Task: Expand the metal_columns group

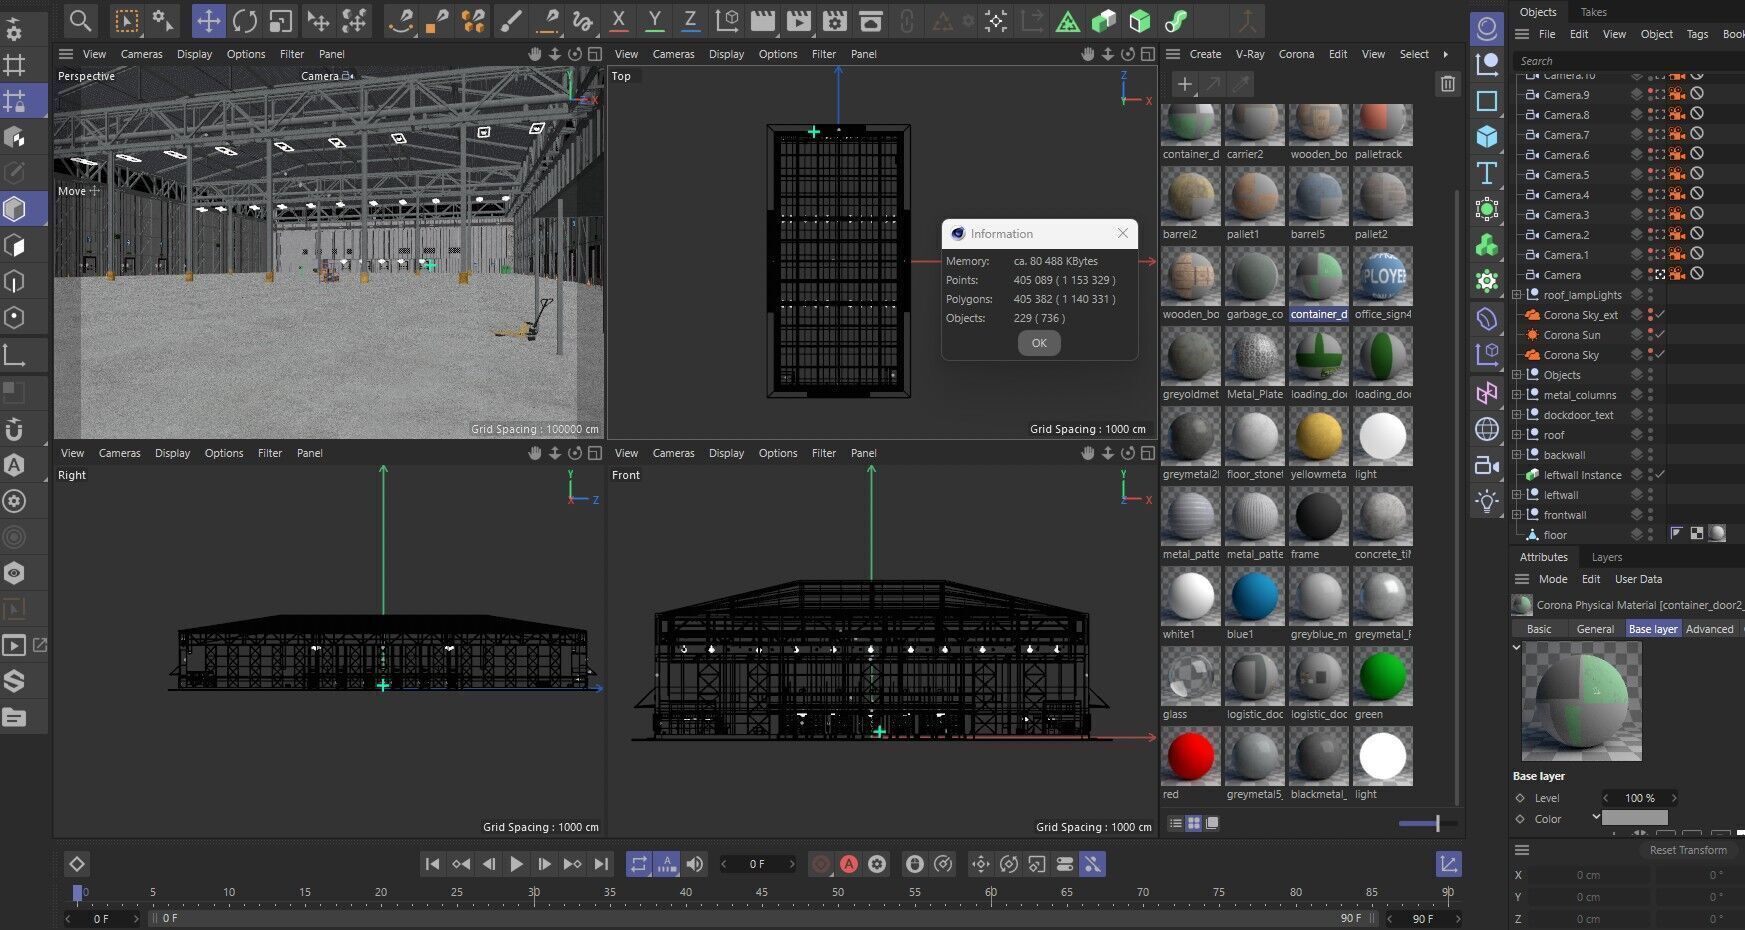Action: tap(1517, 395)
